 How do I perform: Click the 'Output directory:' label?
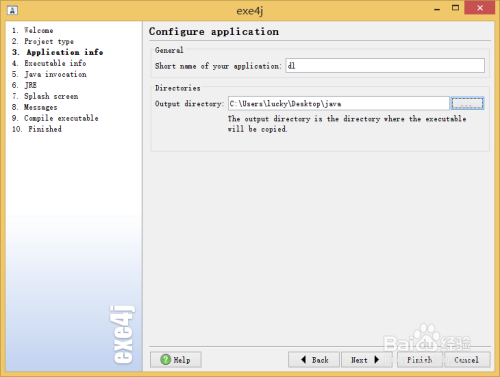189,104
